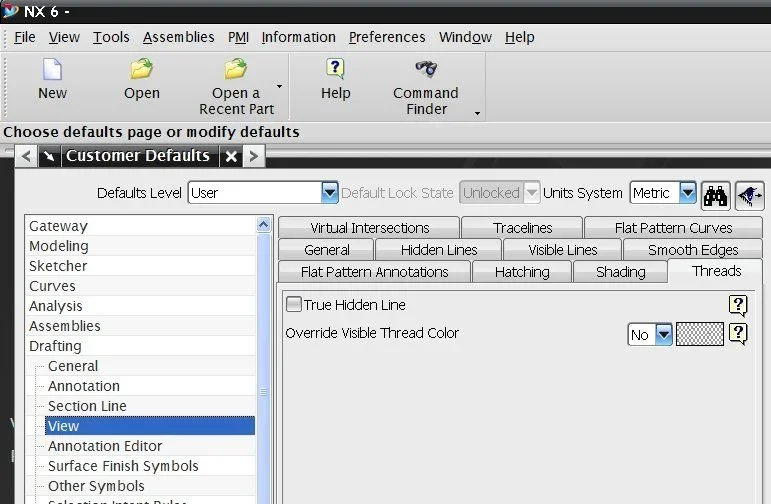The width and height of the screenshot is (771, 504).
Task: Open the Tools menu
Action: point(111,37)
